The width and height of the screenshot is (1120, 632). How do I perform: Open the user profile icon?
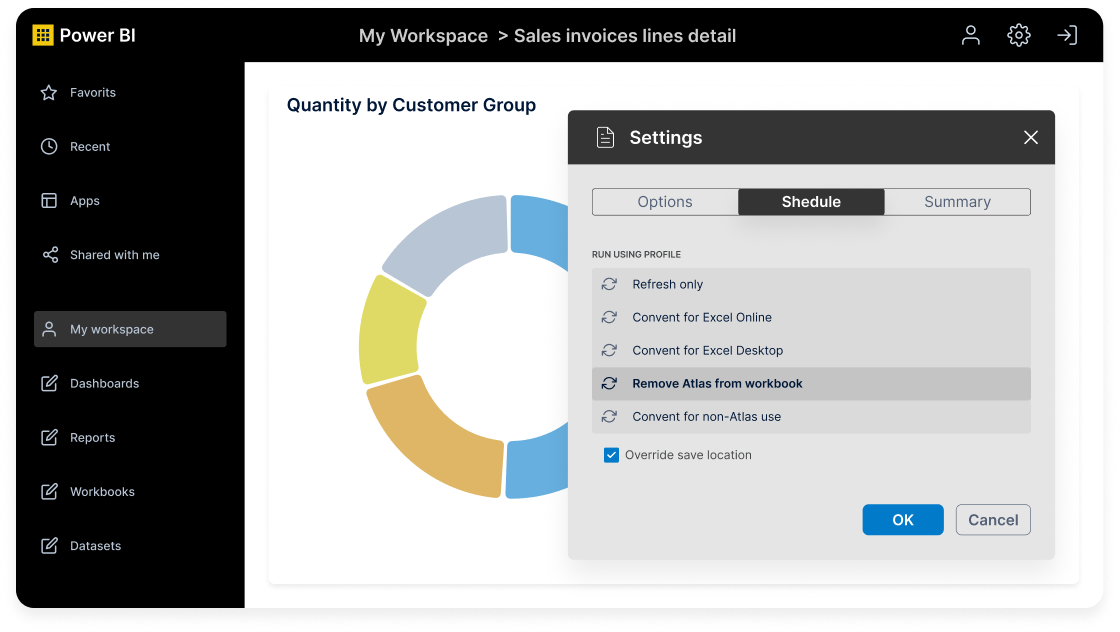pos(970,36)
